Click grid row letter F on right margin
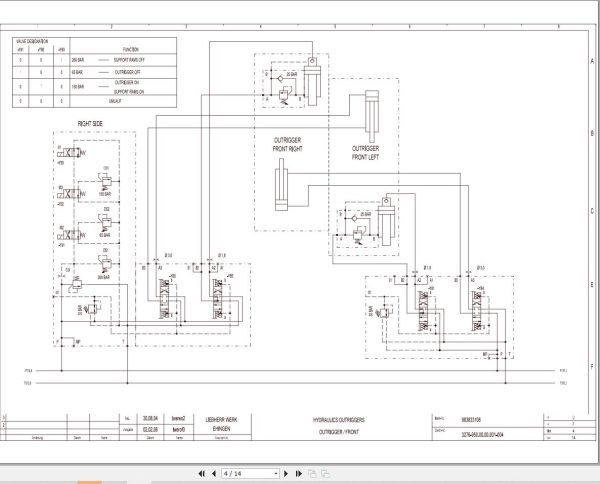The image size is (600, 484). [x=592, y=366]
